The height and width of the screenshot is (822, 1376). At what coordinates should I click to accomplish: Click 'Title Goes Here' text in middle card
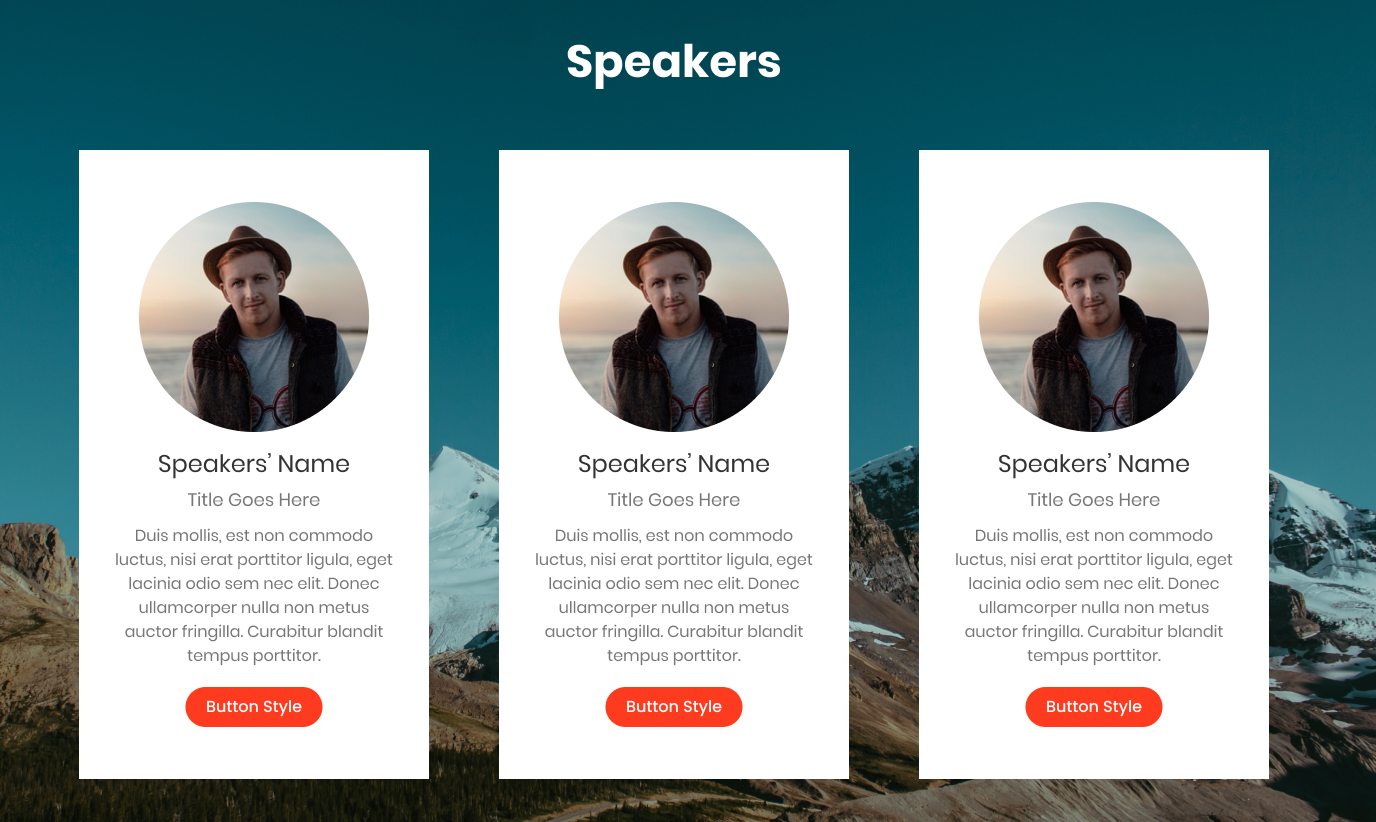click(674, 500)
